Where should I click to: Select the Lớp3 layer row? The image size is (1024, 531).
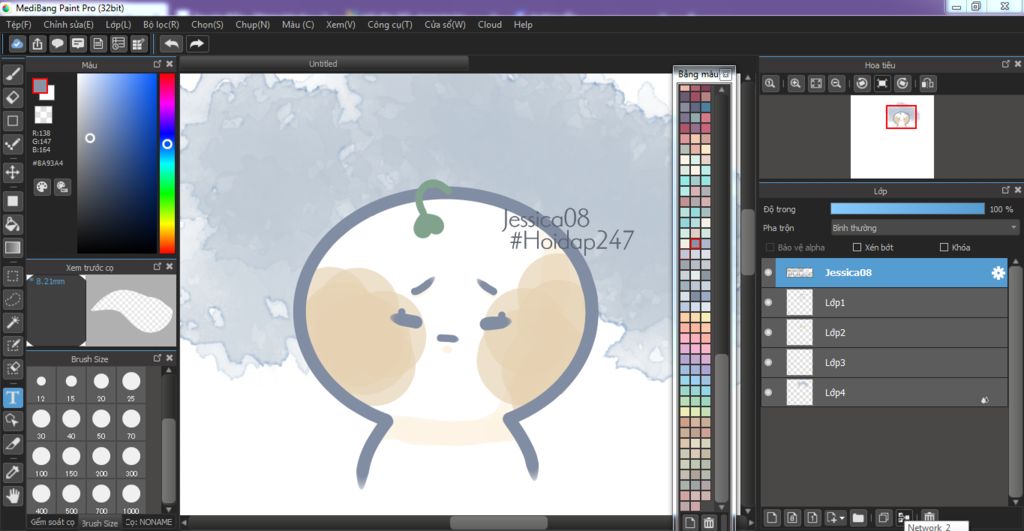coord(885,362)
